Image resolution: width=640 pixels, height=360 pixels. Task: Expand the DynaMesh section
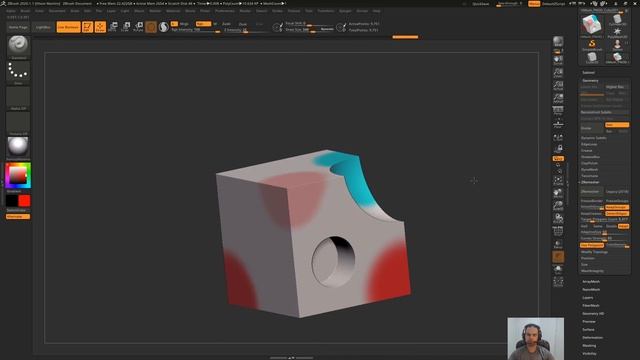click(589, 169)
